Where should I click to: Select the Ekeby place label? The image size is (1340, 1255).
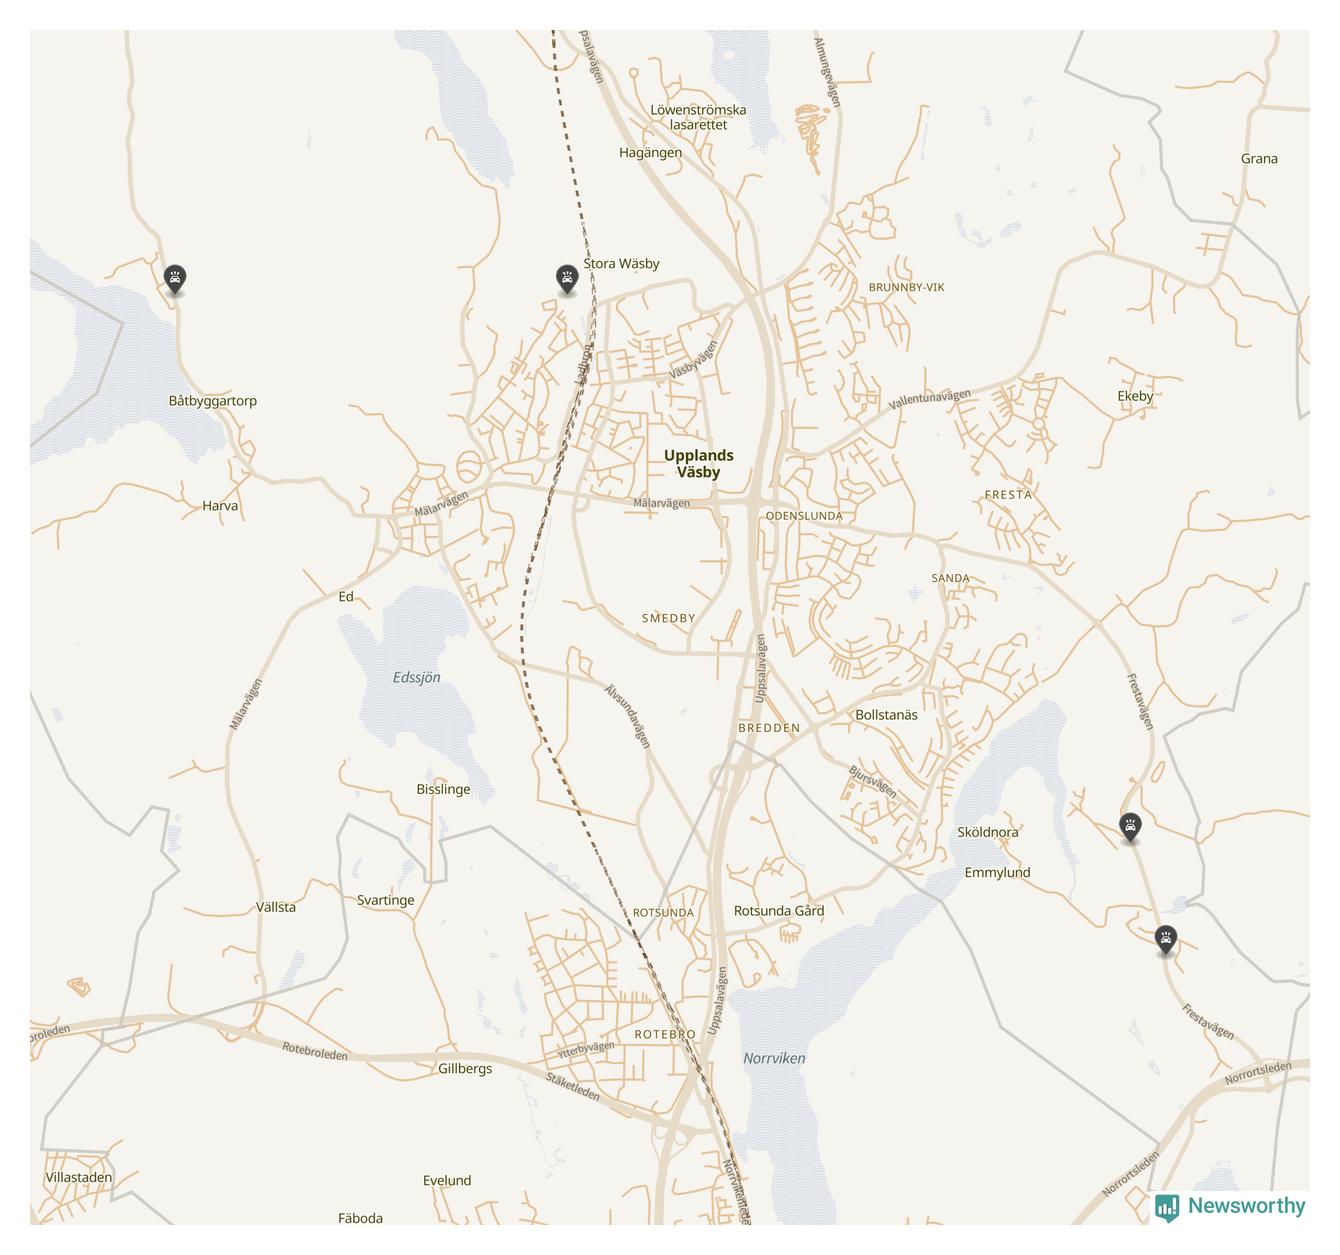tap(1135, 396)
